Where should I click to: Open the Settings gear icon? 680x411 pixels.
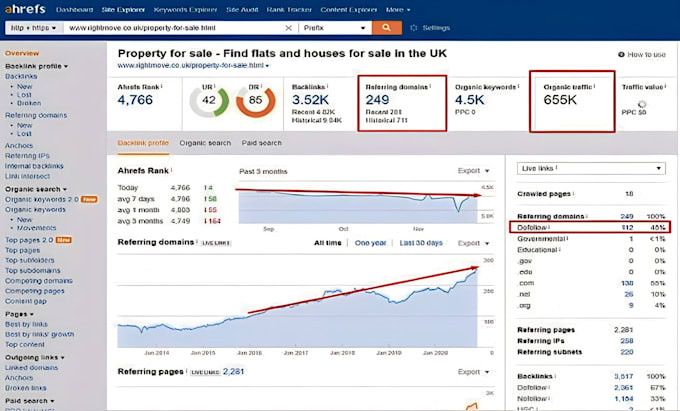(x=414, y=28)
